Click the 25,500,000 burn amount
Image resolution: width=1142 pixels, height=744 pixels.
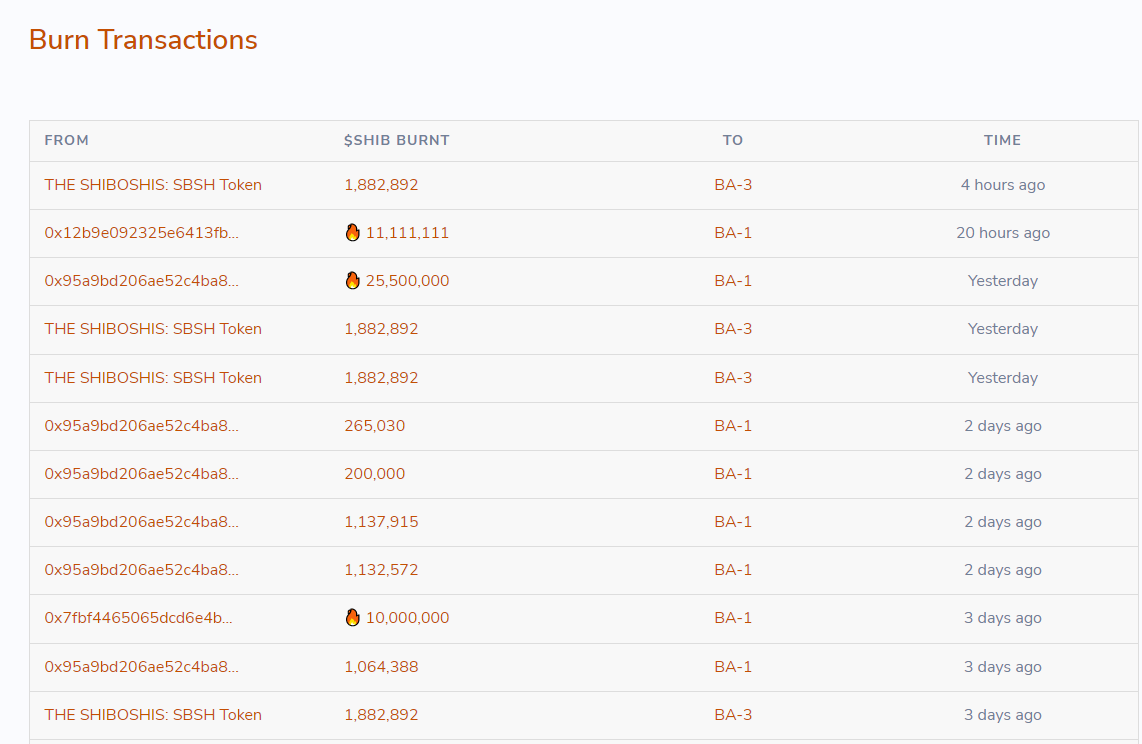(x=407, y=281)
